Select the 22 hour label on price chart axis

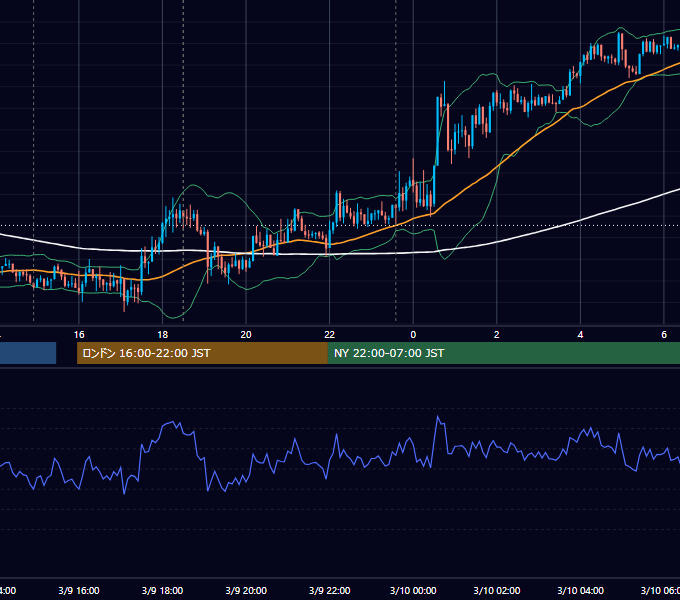(x=330, y=335)
